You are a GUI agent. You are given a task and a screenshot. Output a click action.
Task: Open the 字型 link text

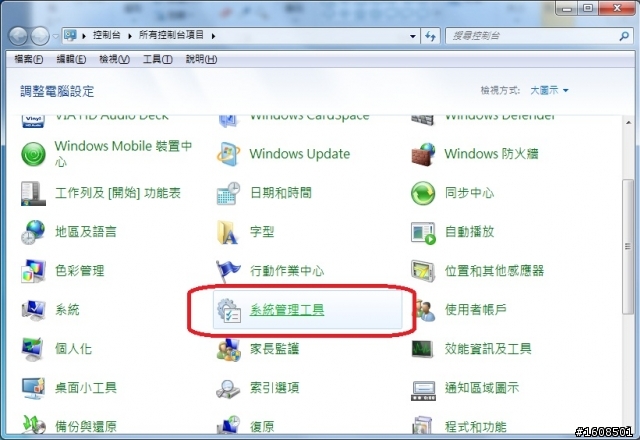pos(262,232)
